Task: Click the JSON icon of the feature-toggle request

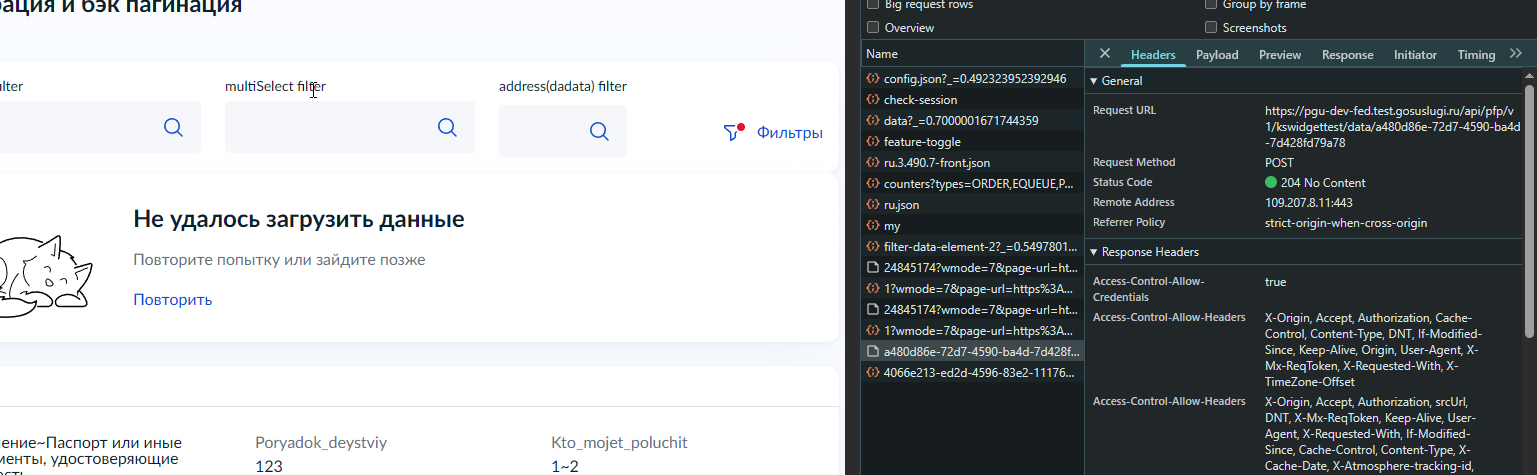Action: coord(873,141)
